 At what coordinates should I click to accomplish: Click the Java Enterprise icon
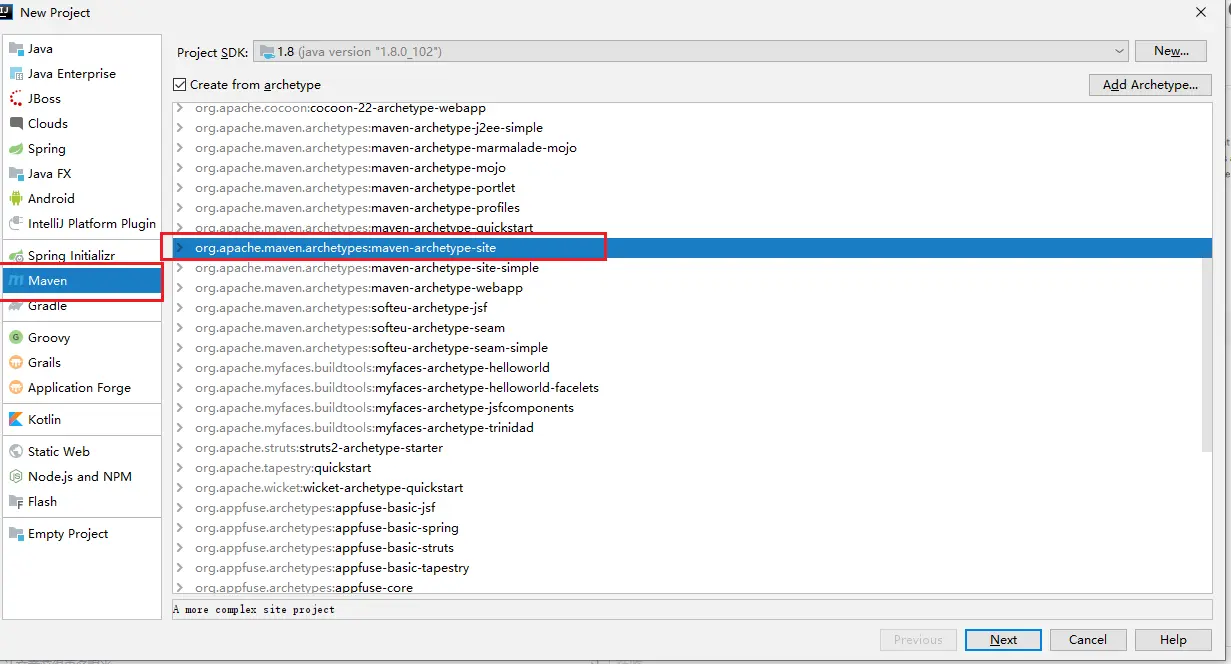point(16,74)
